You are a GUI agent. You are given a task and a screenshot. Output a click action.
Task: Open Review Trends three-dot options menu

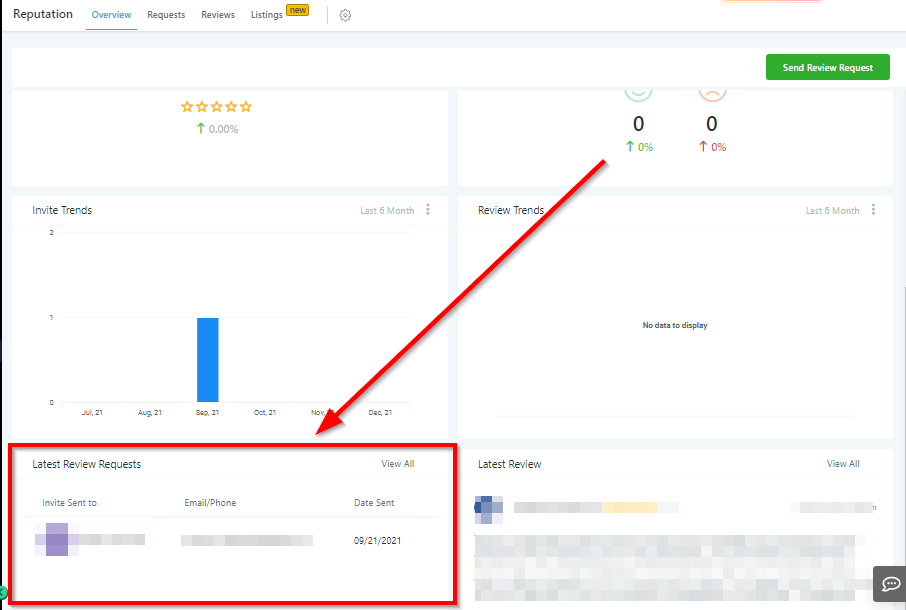click(x=873, y=210)
